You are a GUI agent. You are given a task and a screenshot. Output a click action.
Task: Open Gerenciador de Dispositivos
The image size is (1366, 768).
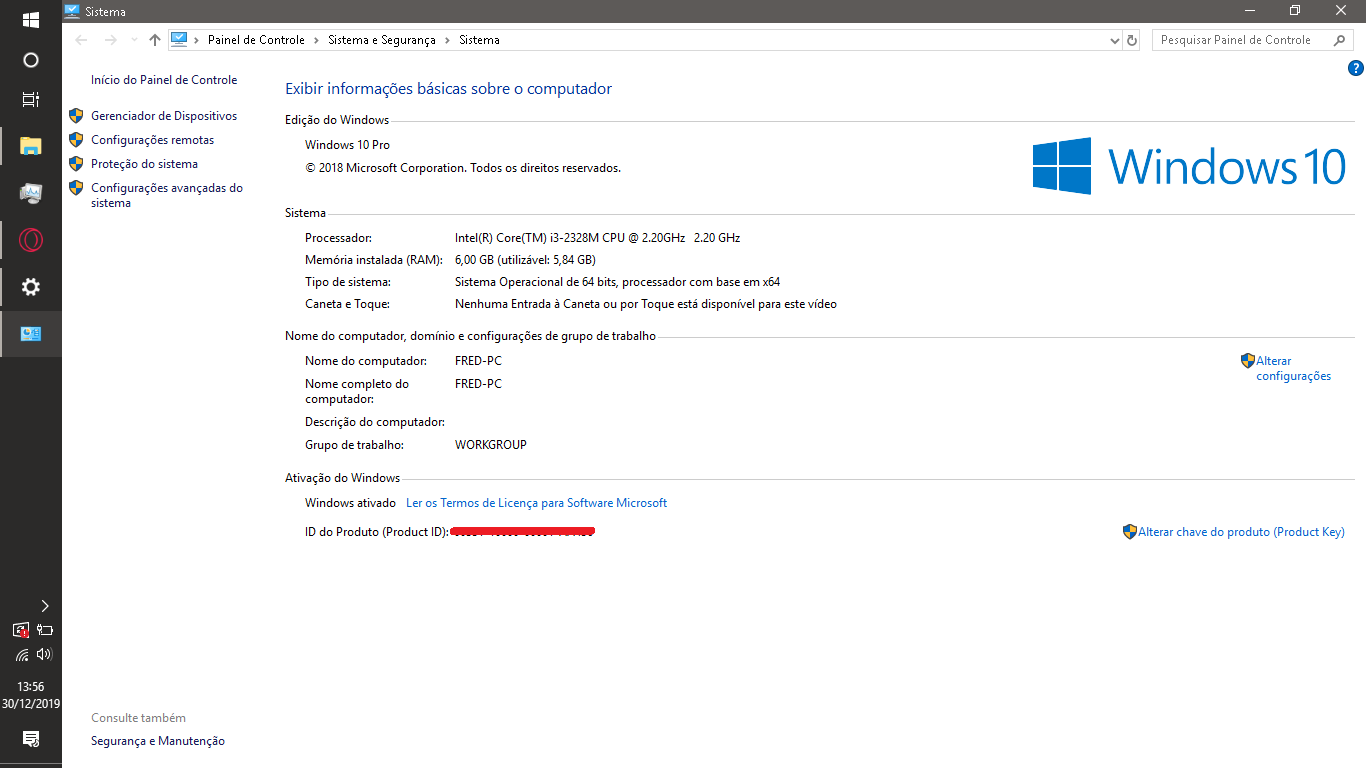[x=164, y=116]
